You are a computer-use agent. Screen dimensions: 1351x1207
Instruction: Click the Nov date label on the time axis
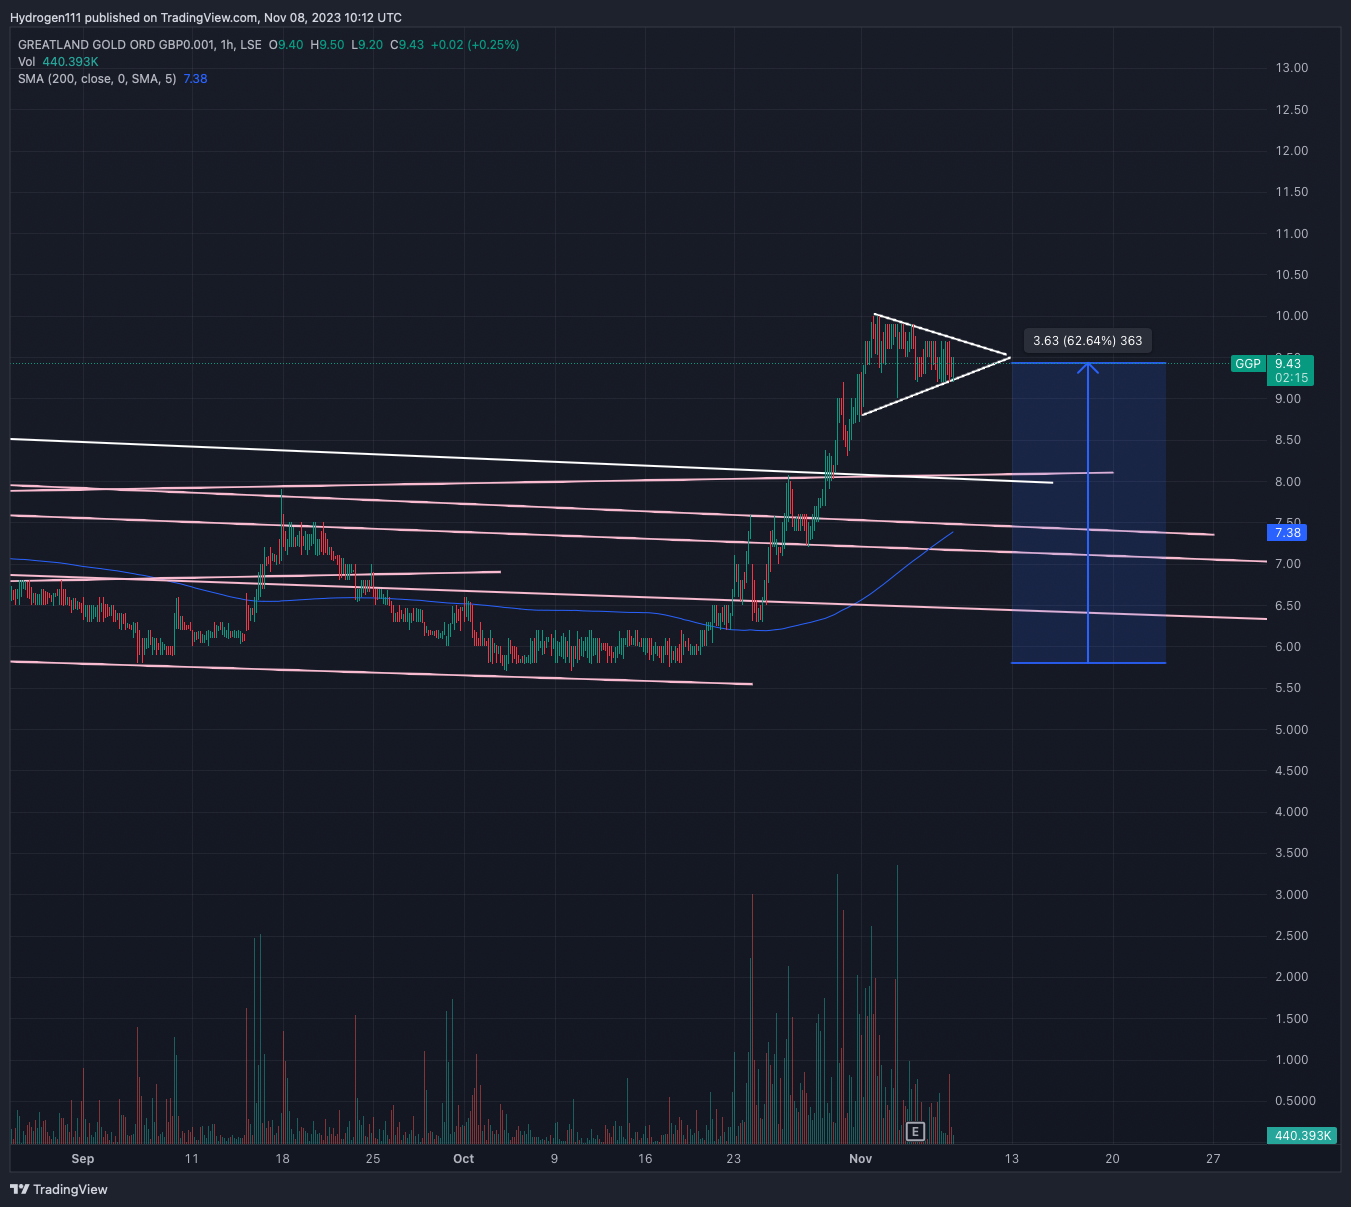[x=860, y=1159]
